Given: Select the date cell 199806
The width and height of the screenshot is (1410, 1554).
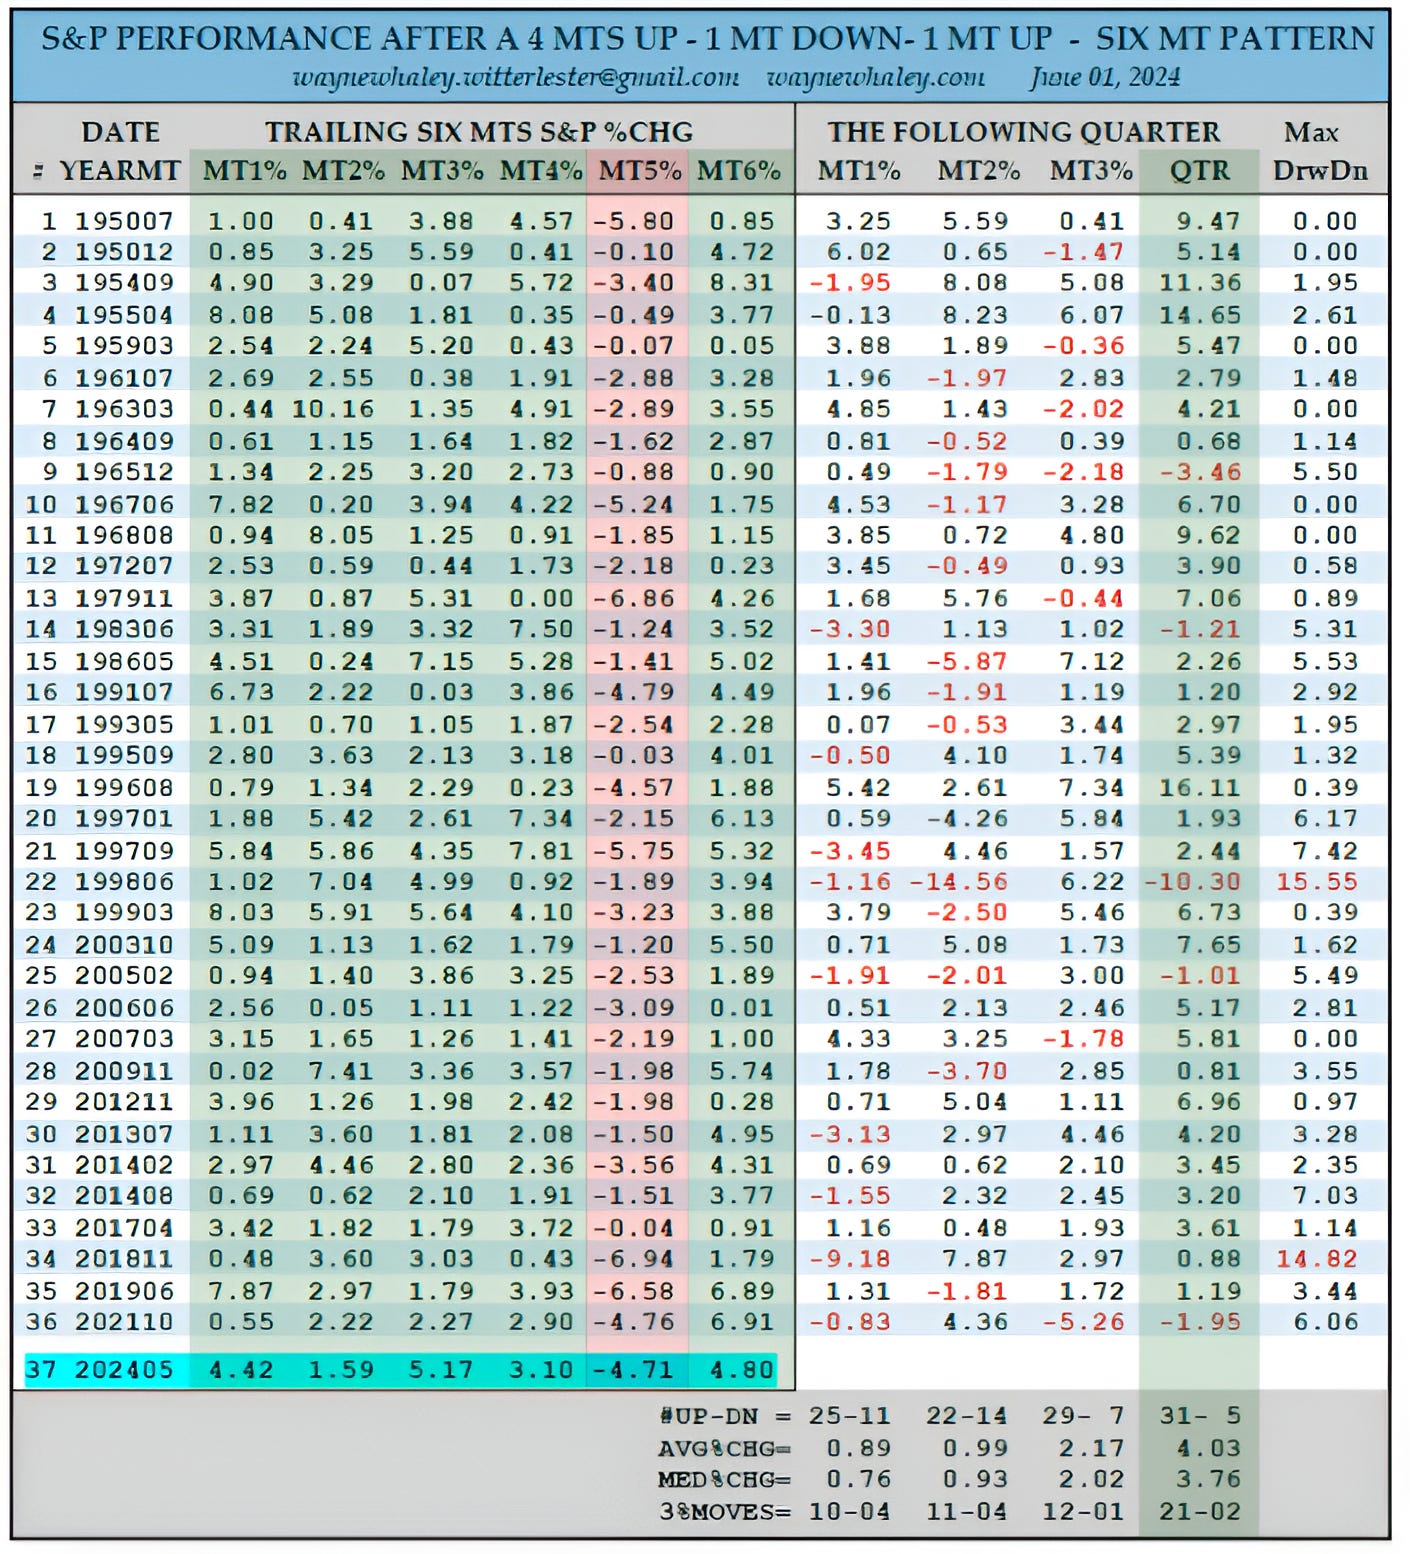Looking at the screenshot, I should point(124,882).
